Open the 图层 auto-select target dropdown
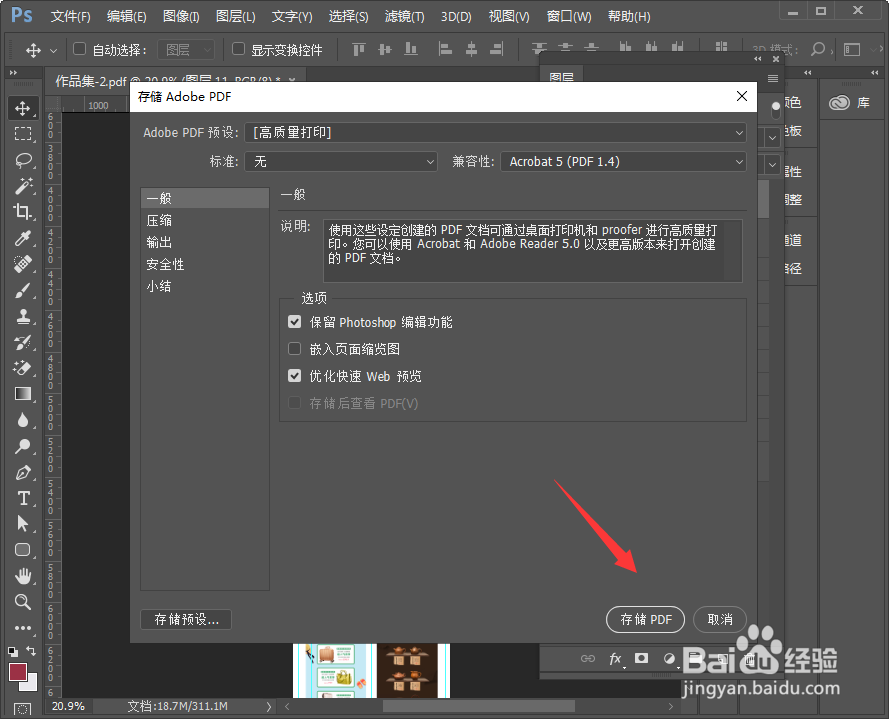Image resolution: width=889 pixels, height=719 pixels. 186,50
